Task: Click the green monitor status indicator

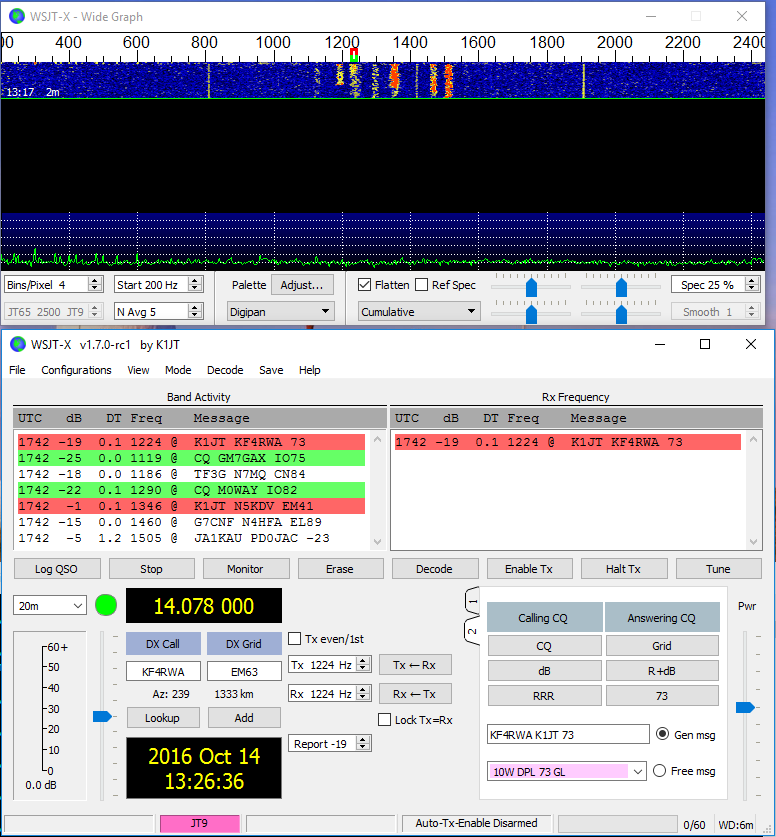Action: click(106, 605)
